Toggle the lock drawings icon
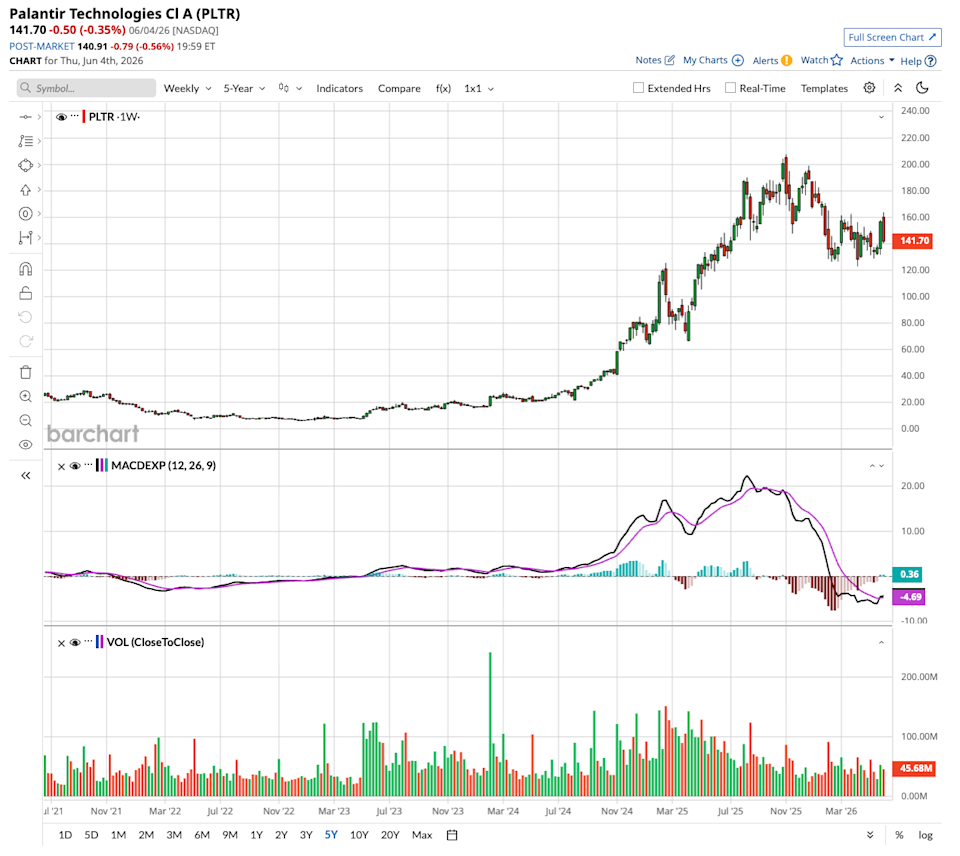The height and width of the screenshot is (856, 960). pos(25,293)
